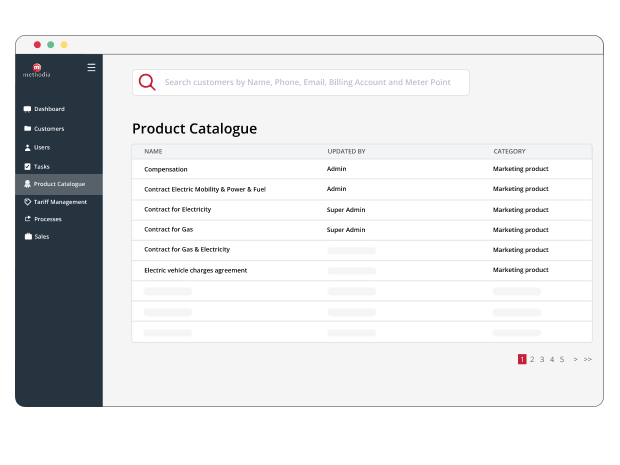Click the Tariff Management tag icon

(x=27, y=201)
